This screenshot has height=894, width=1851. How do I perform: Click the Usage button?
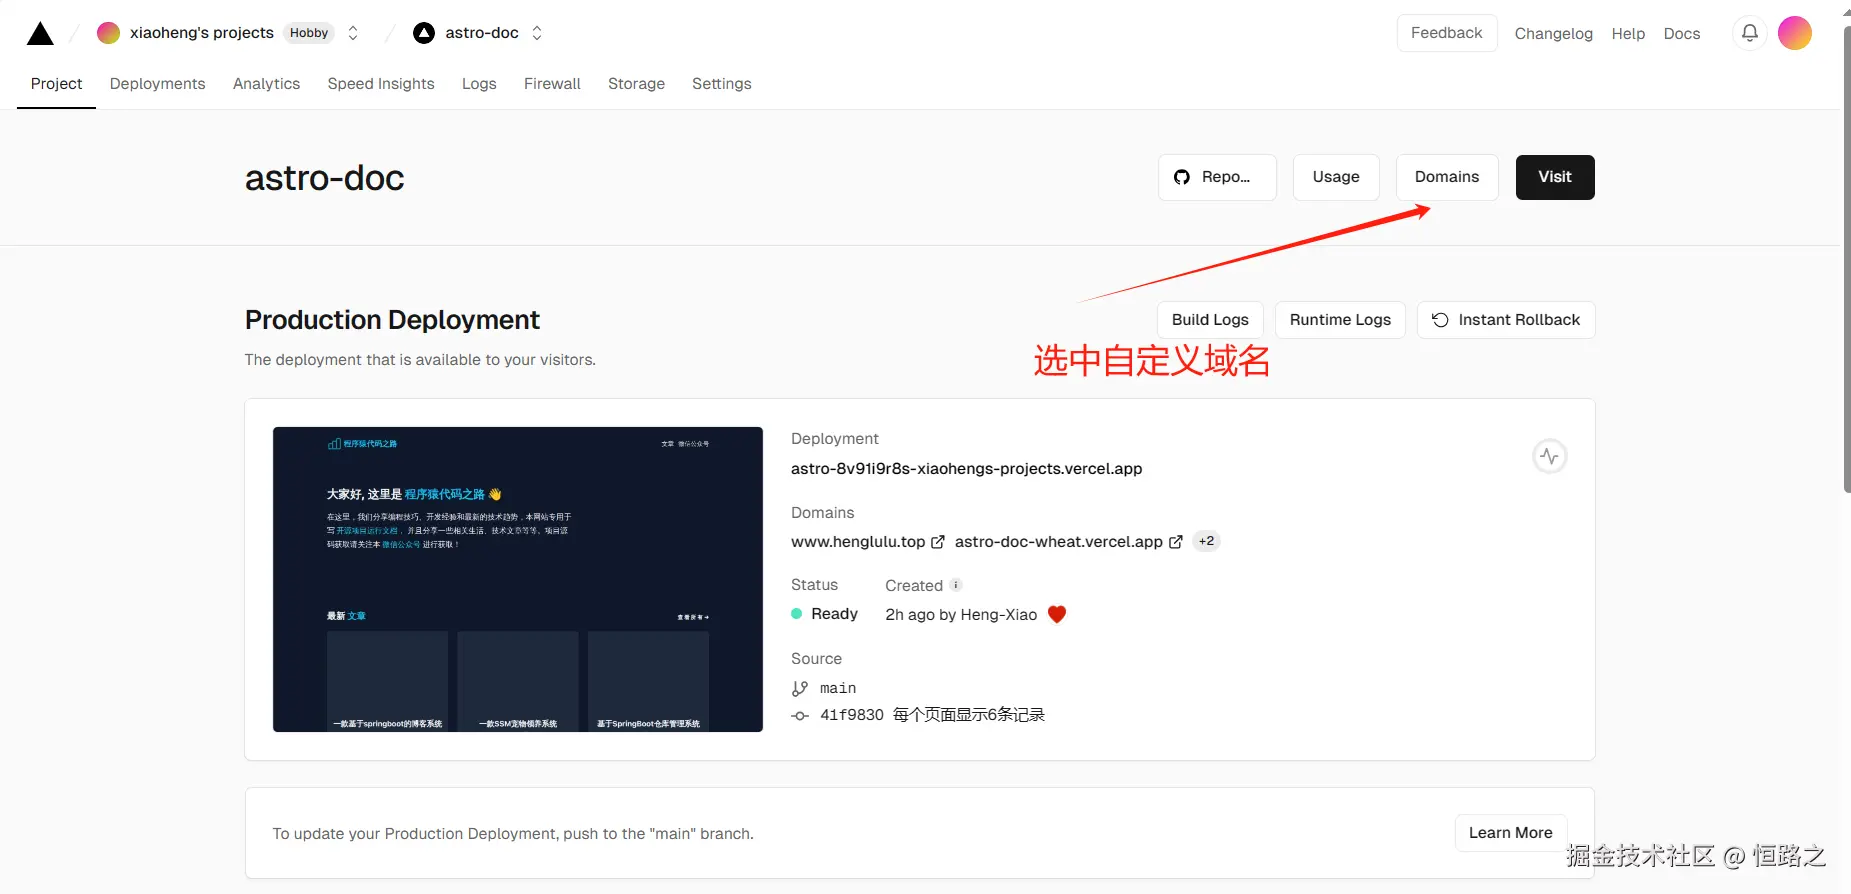[x=1336, y=177]
